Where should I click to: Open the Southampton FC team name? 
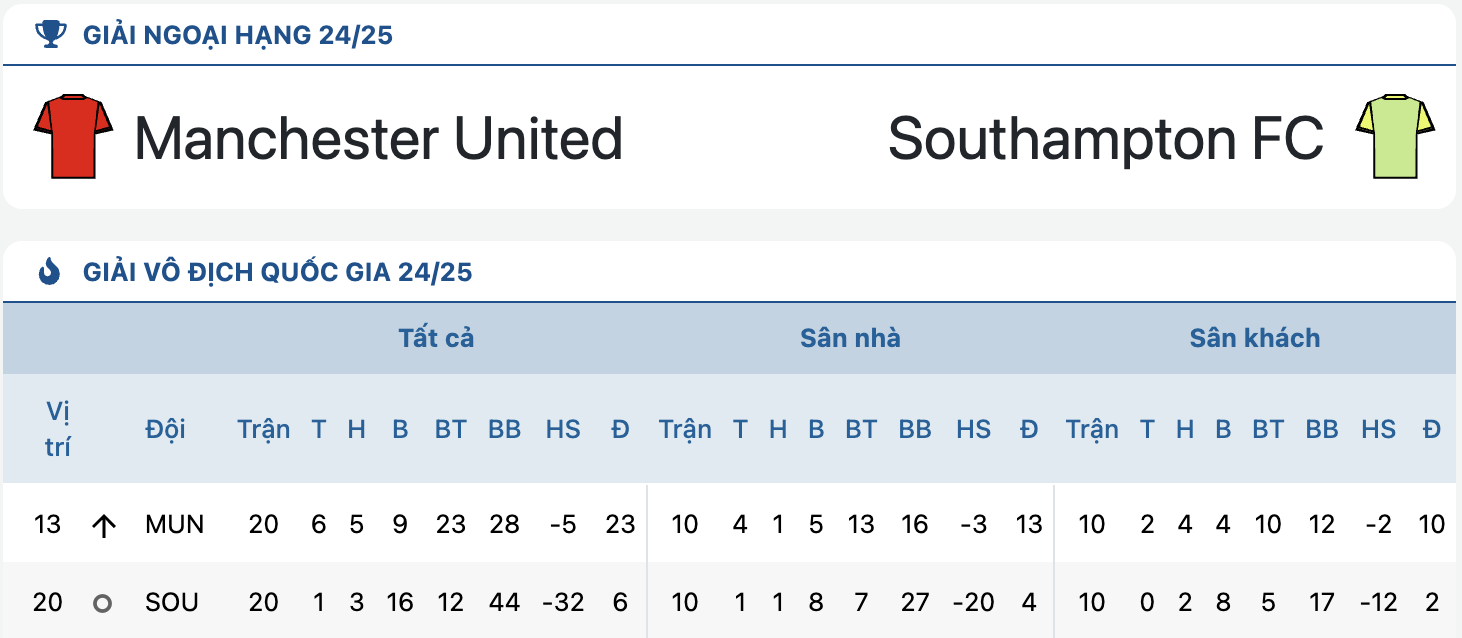1106,138
